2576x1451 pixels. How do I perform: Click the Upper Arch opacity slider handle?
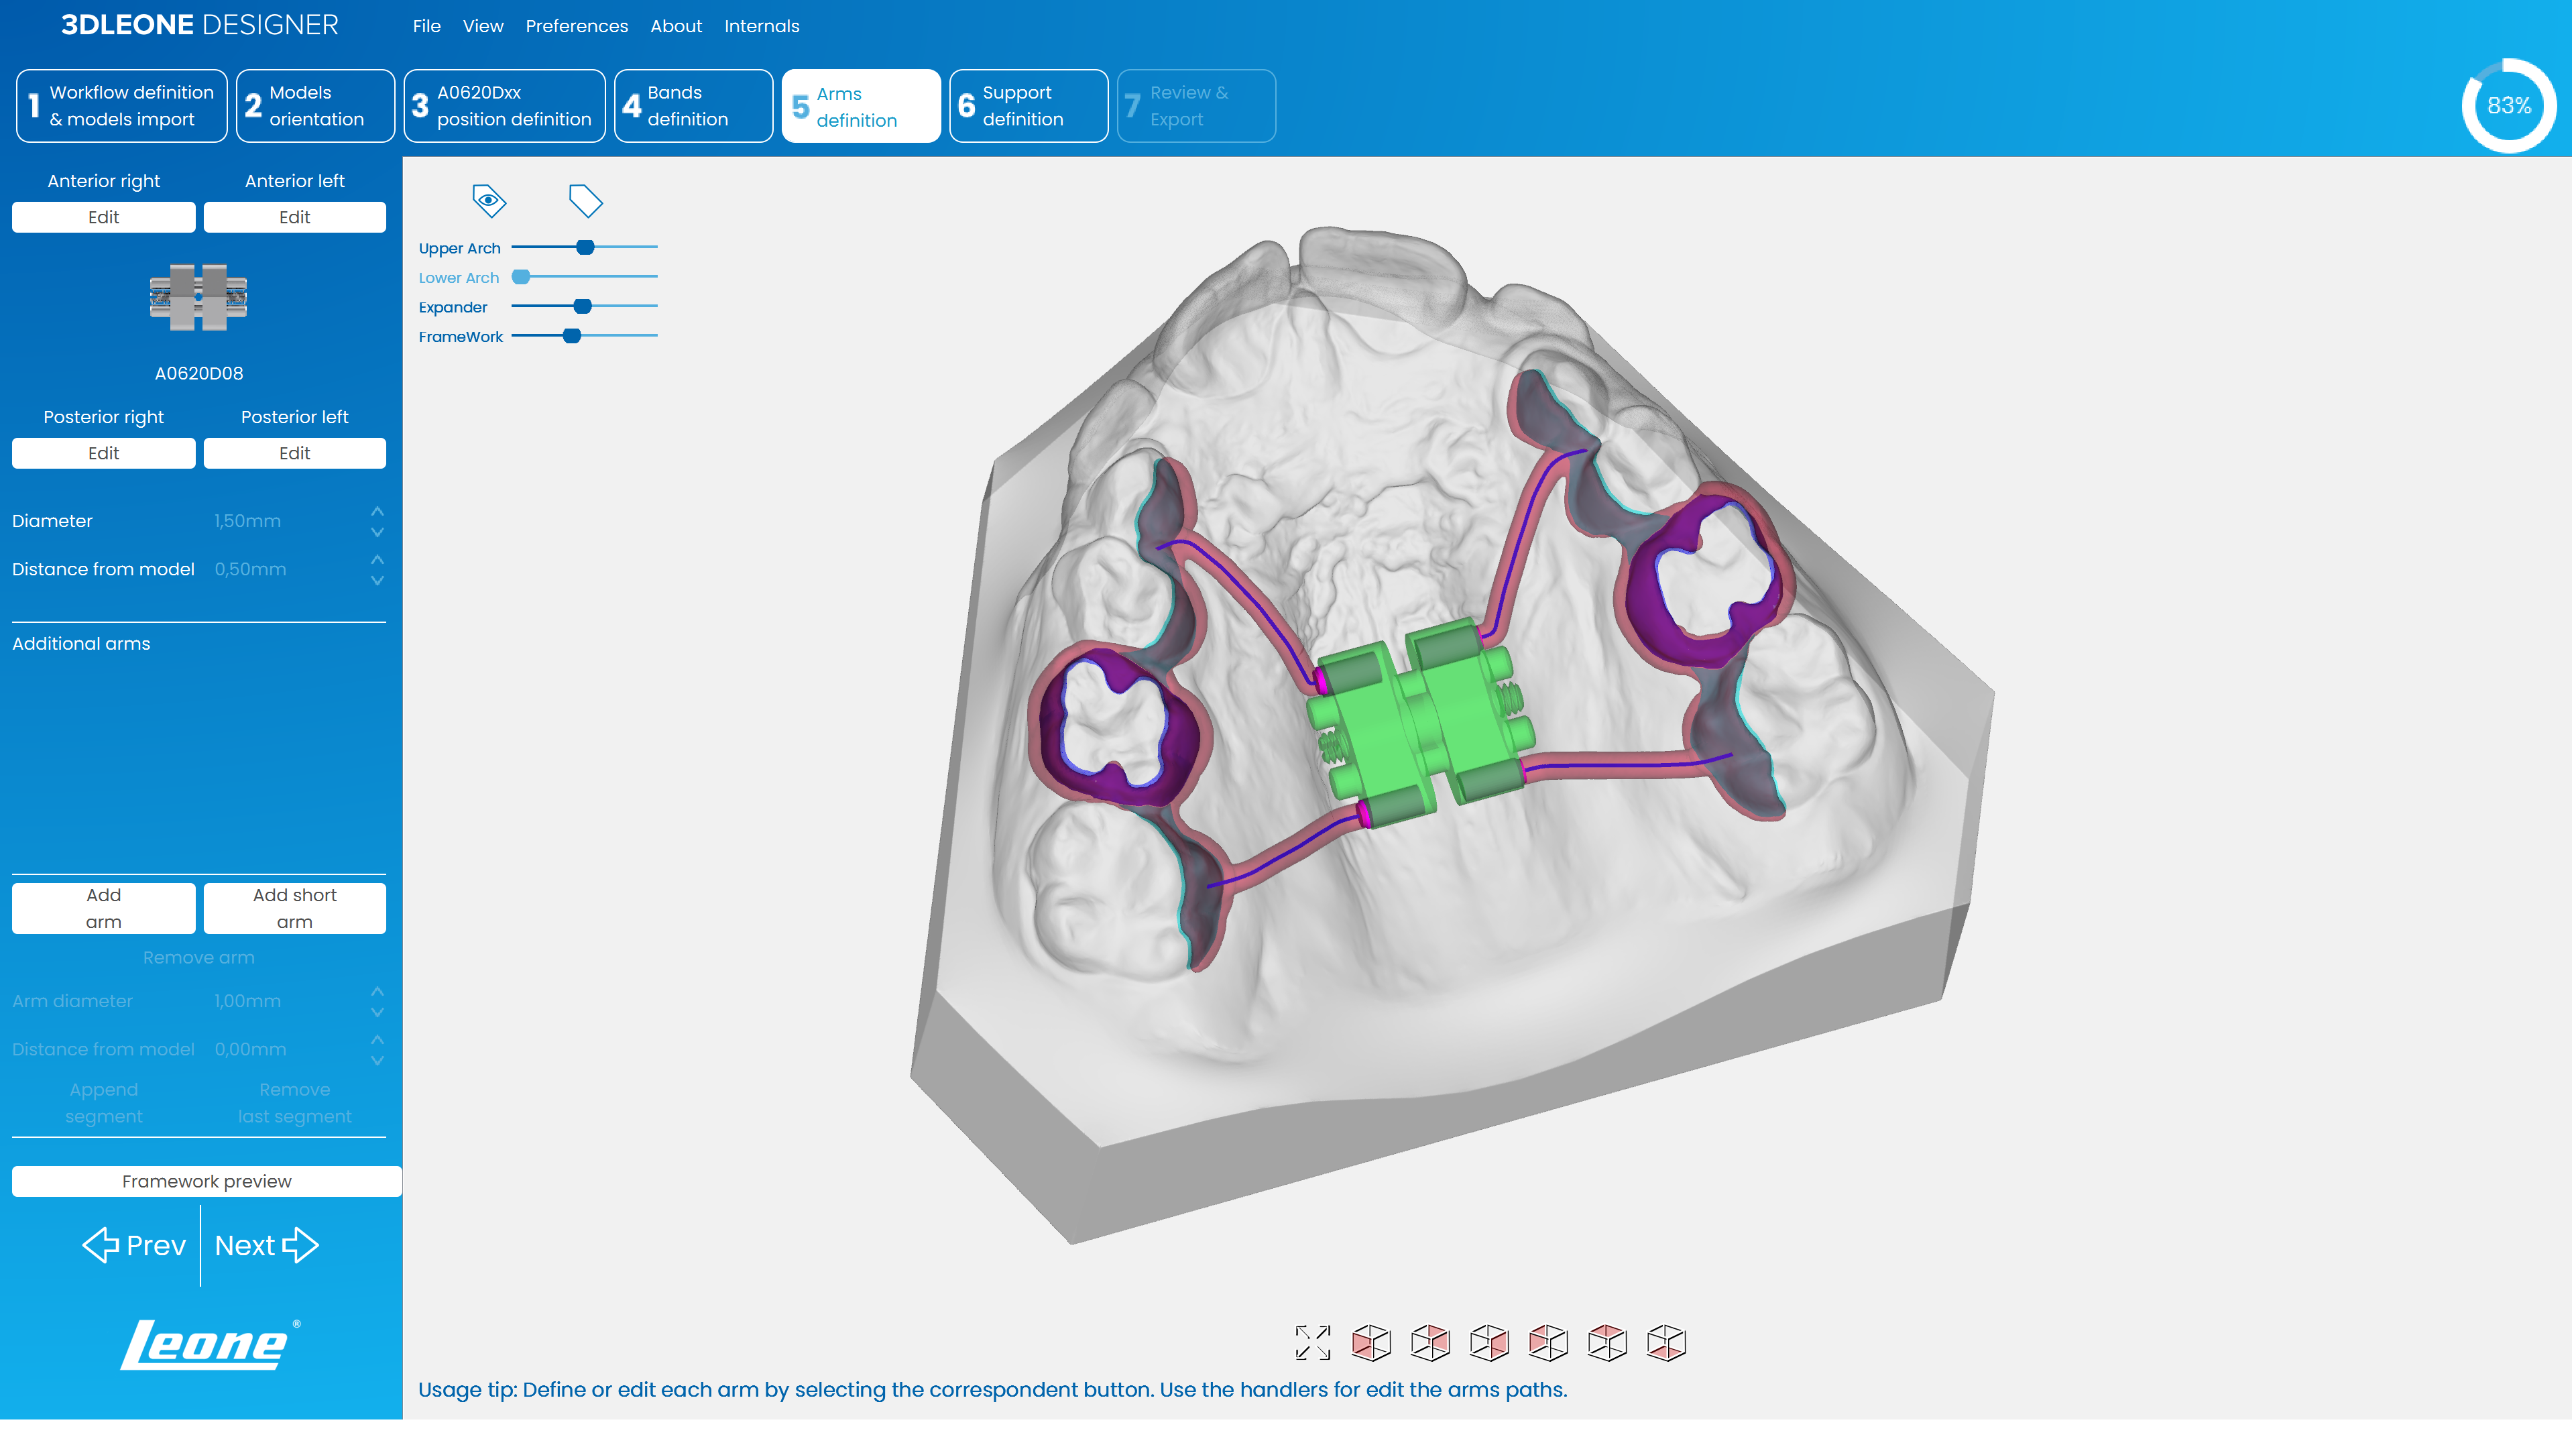585,247
